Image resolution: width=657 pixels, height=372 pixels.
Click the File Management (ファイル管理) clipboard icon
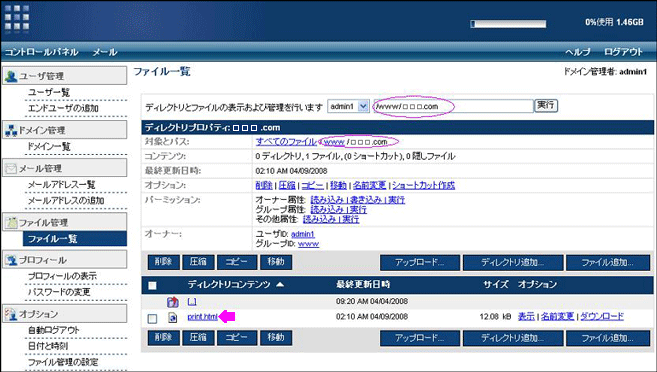[x=11, y=222]
